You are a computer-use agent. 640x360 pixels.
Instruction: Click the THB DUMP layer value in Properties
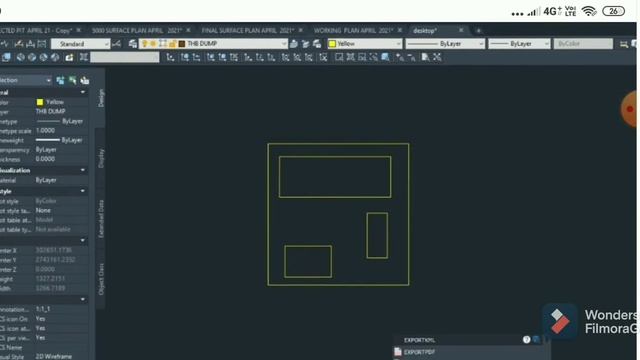[x=51, y=111]
